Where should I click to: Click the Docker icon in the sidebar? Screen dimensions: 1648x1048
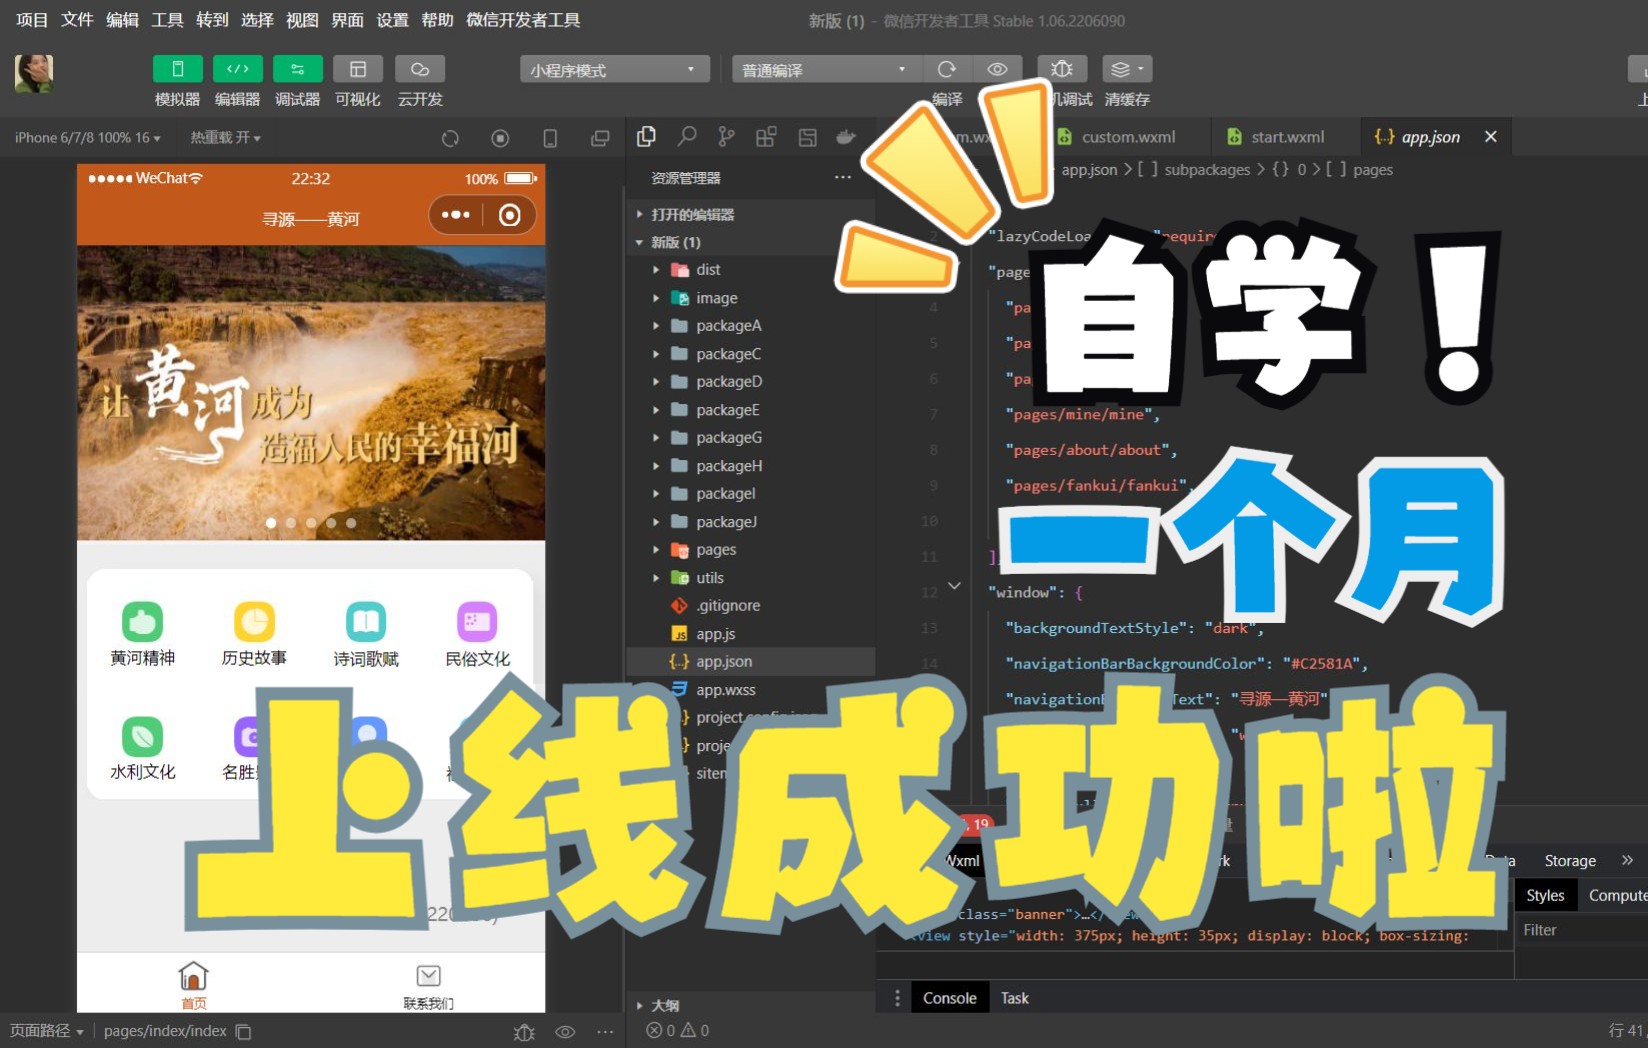click(x=846, y=137)
